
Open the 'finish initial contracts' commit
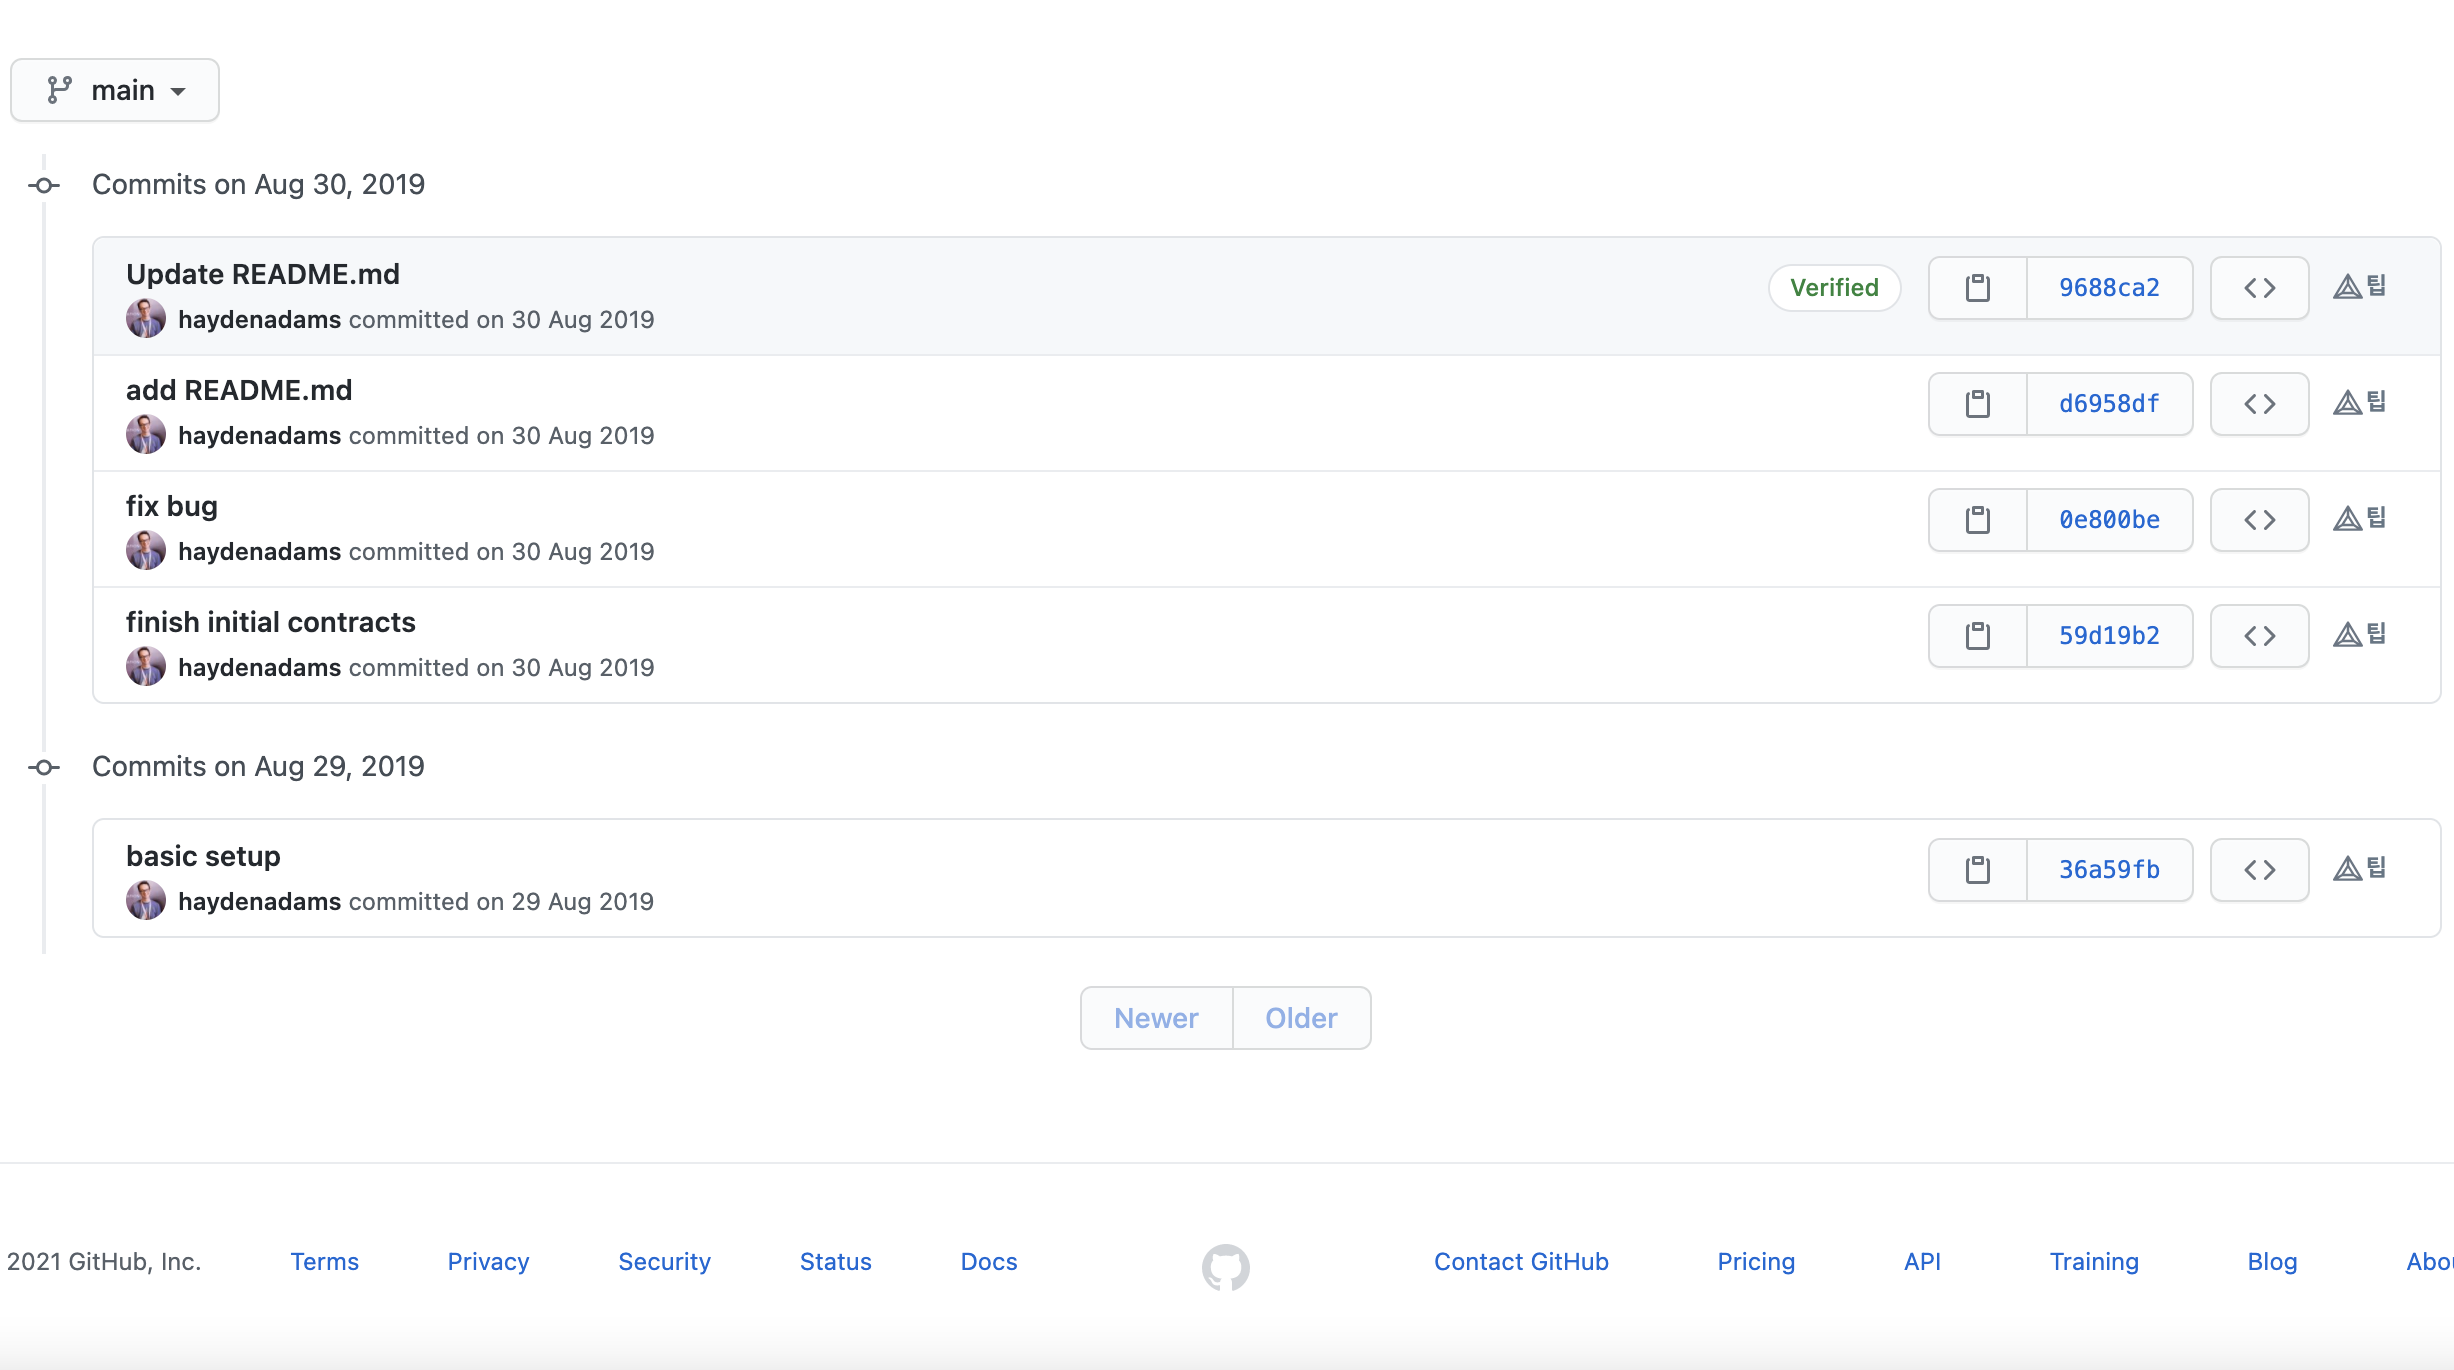coord(270,622)
